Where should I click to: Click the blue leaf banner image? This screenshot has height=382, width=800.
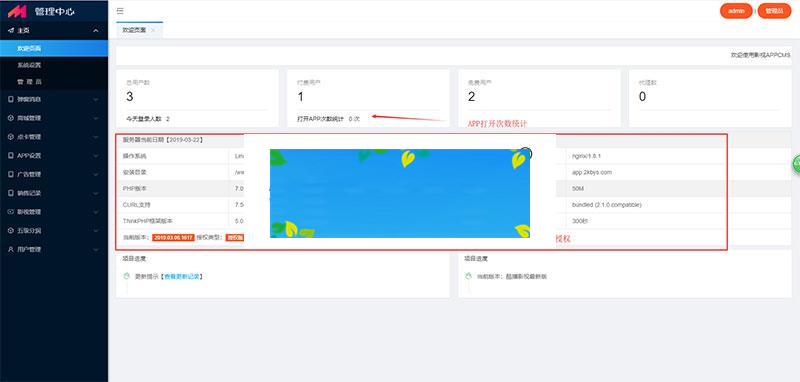[400, 193]
